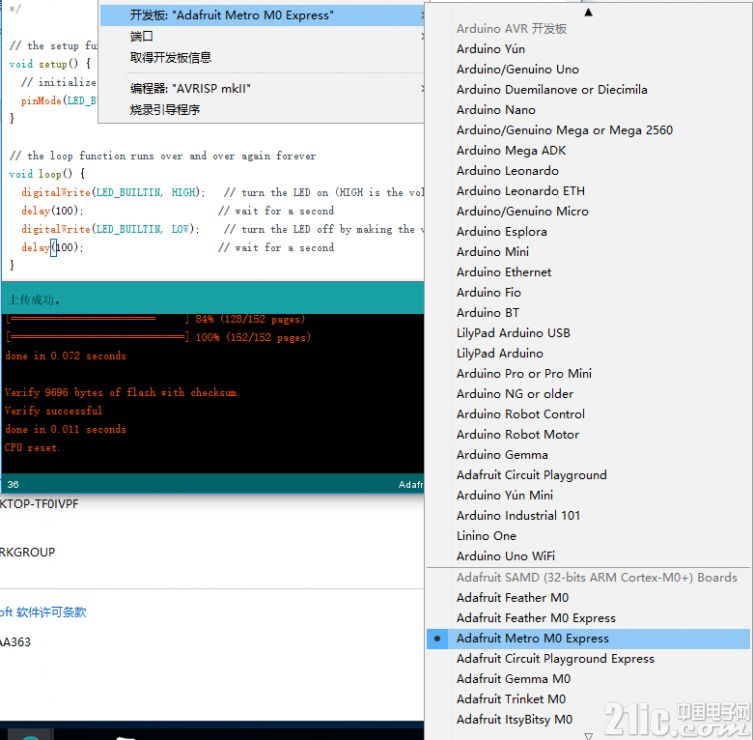Open the 端口 port submenu
Screen dimensions: 753x740
[262, 36]
